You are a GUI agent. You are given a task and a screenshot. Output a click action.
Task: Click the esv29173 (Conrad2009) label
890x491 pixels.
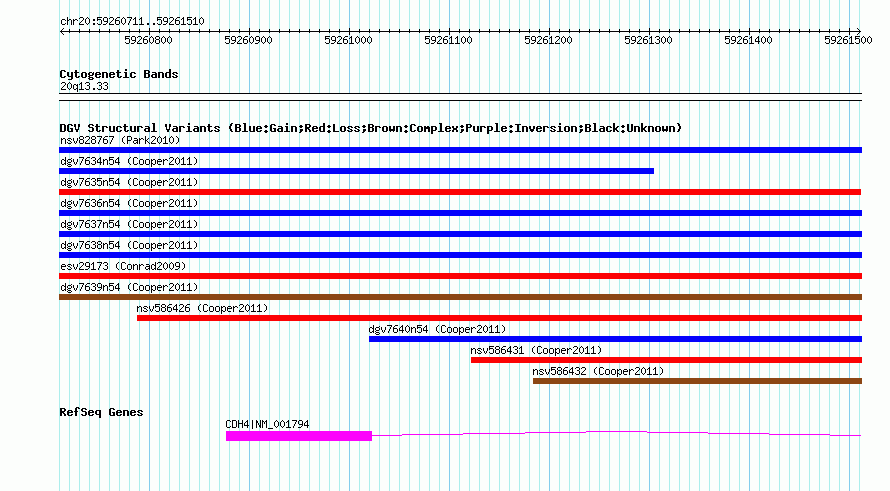click(x=123, y=266)
